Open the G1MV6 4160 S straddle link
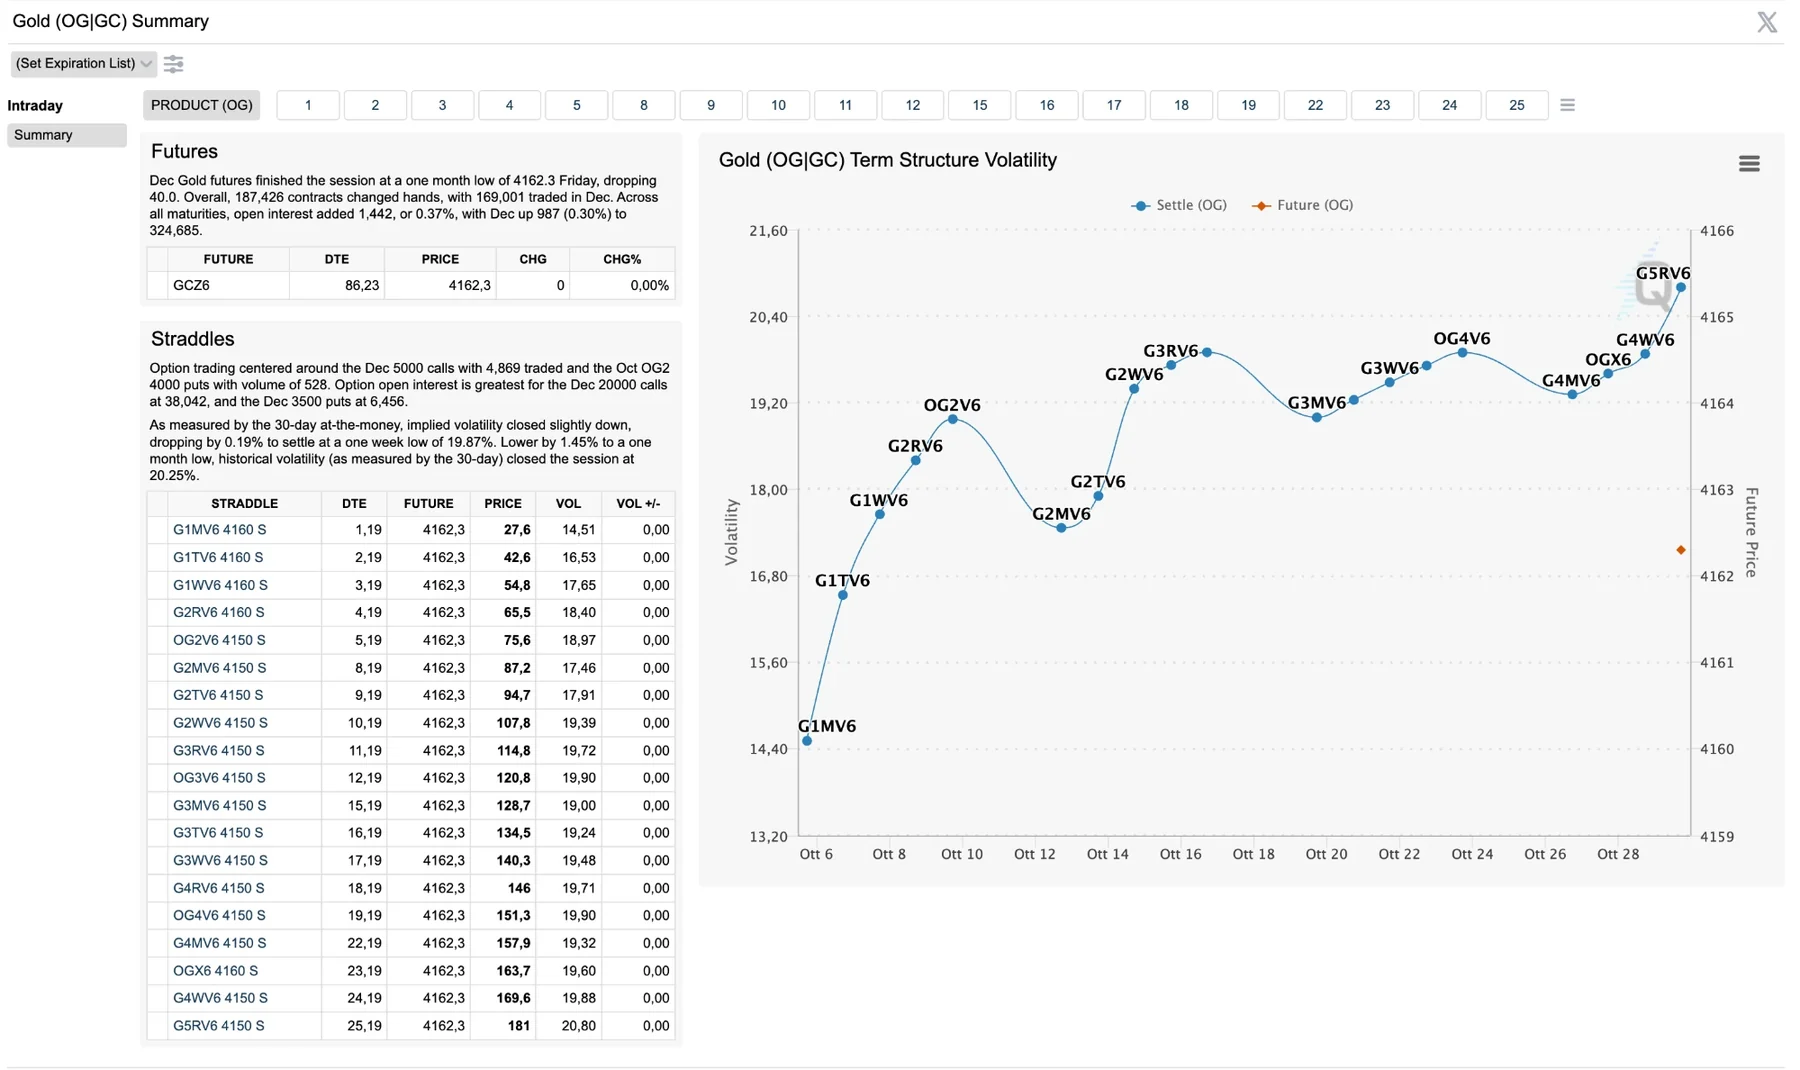Image resolution: width=1800 pixels, height=1070 pixels. [x=220, y=530]
